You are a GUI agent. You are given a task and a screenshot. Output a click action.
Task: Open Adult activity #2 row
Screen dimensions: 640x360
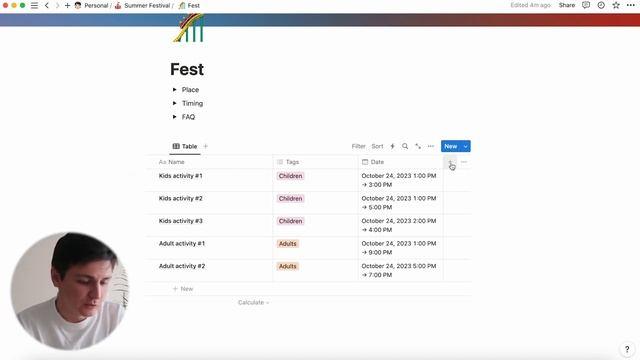(x=182, y=266)
